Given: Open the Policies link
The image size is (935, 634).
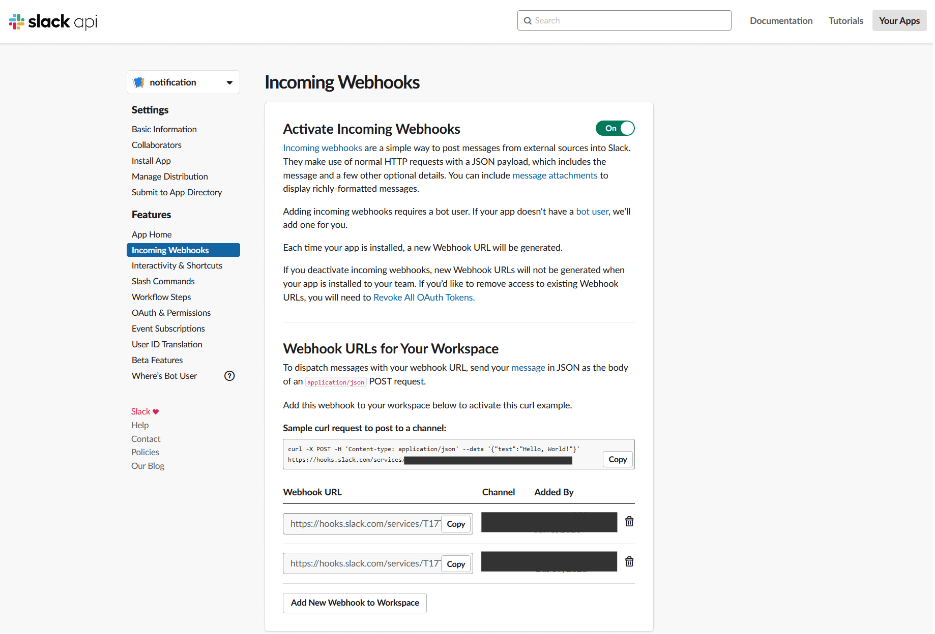Looking at the screenshot, I should (145, 452).
